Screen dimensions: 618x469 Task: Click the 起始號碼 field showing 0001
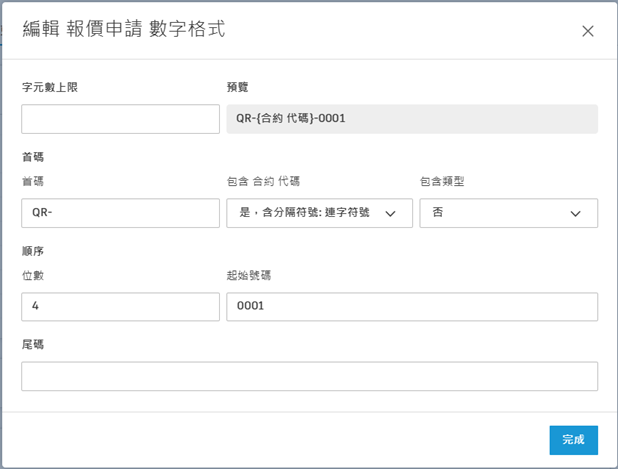(x=412, y=307)
